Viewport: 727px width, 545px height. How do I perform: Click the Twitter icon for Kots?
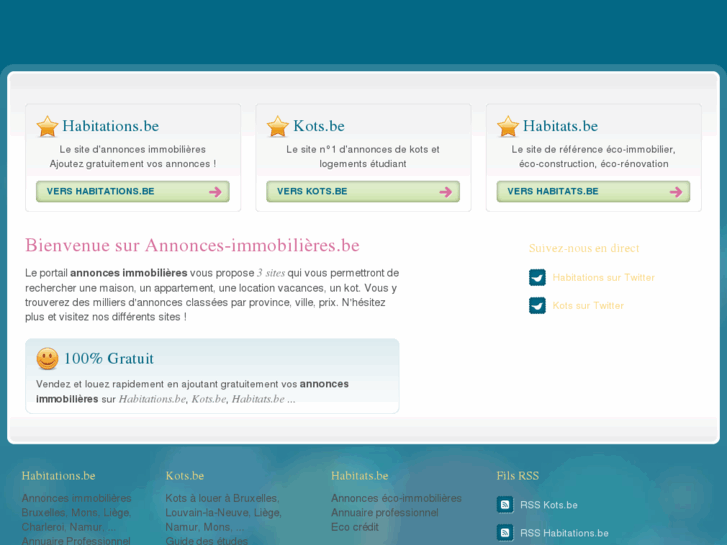pyautogui.click(x=537, y=305)
